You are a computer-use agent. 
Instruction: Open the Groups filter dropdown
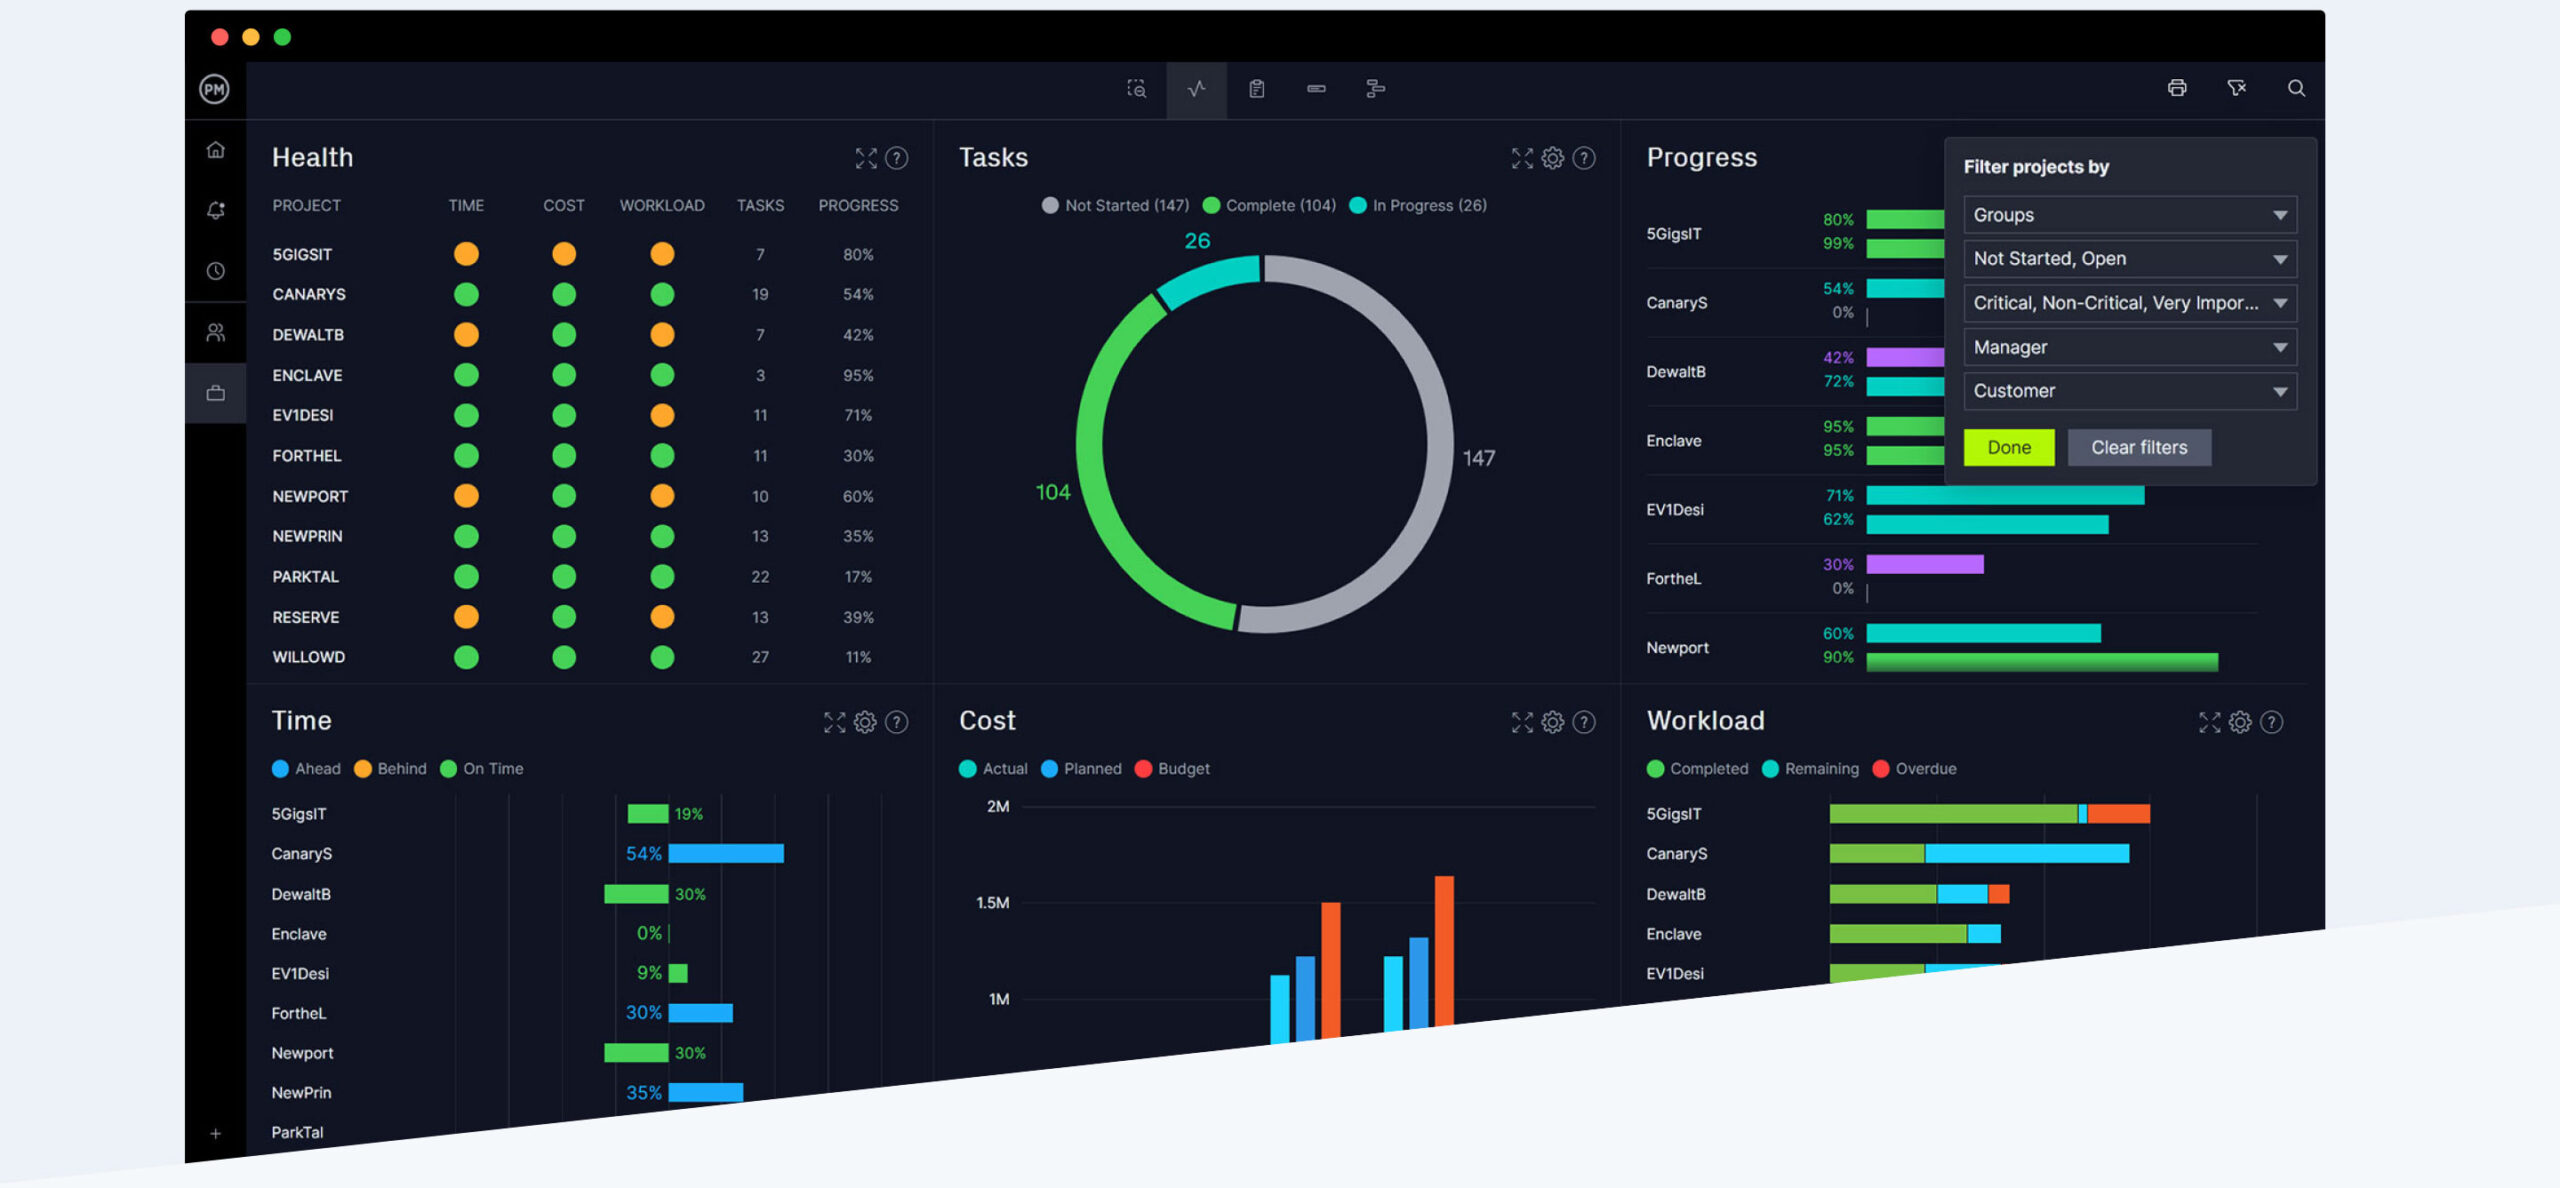point(2129,215)
